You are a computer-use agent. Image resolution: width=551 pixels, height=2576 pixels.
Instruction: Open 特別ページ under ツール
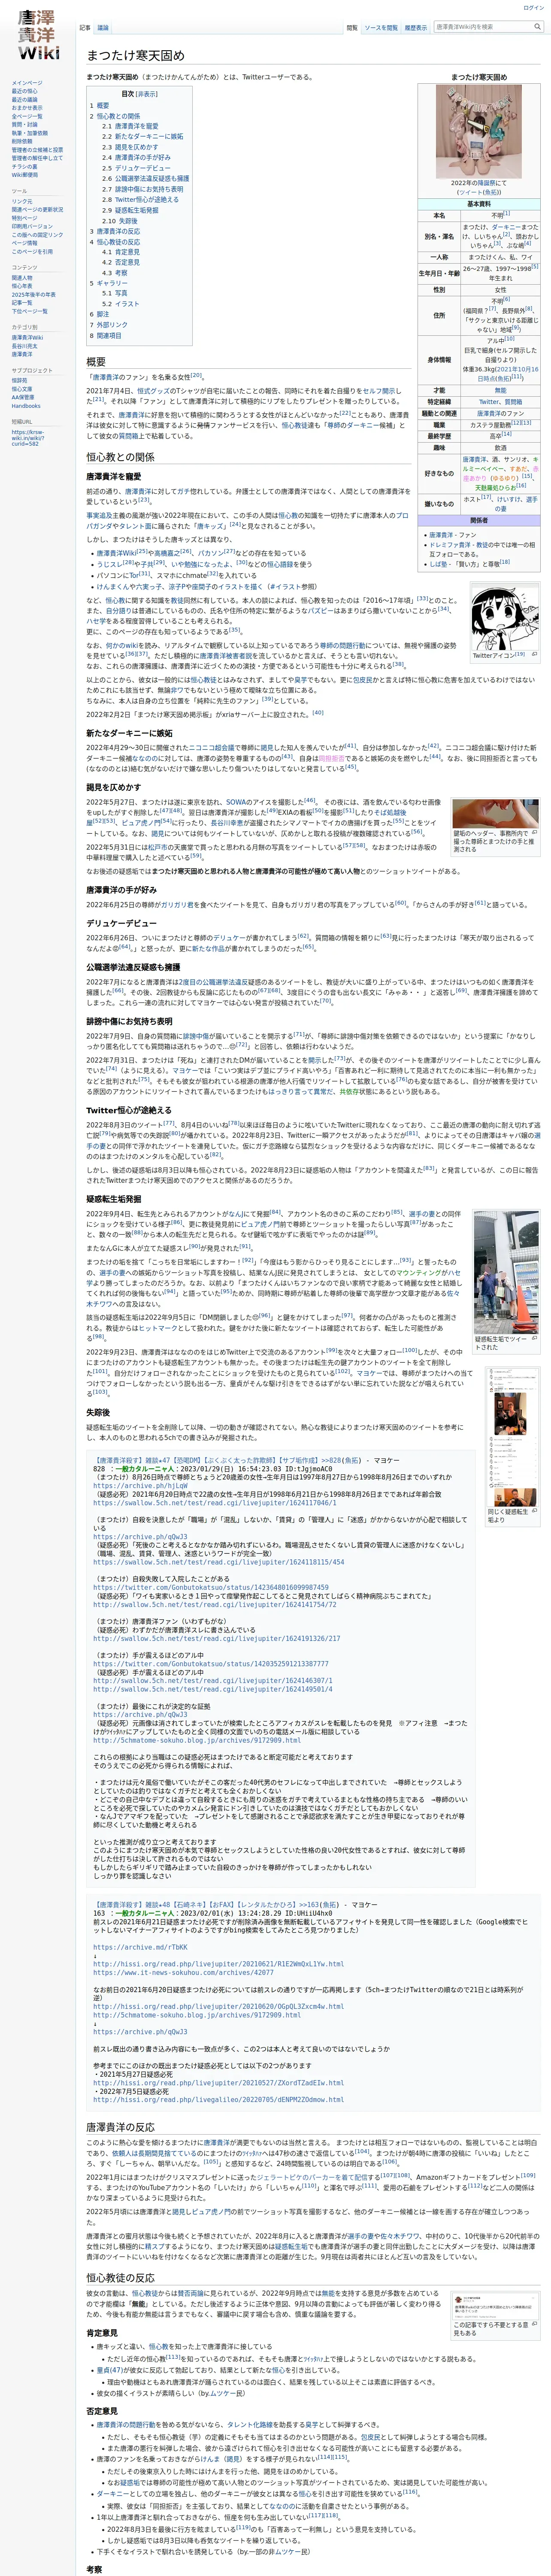click(25, 218)
